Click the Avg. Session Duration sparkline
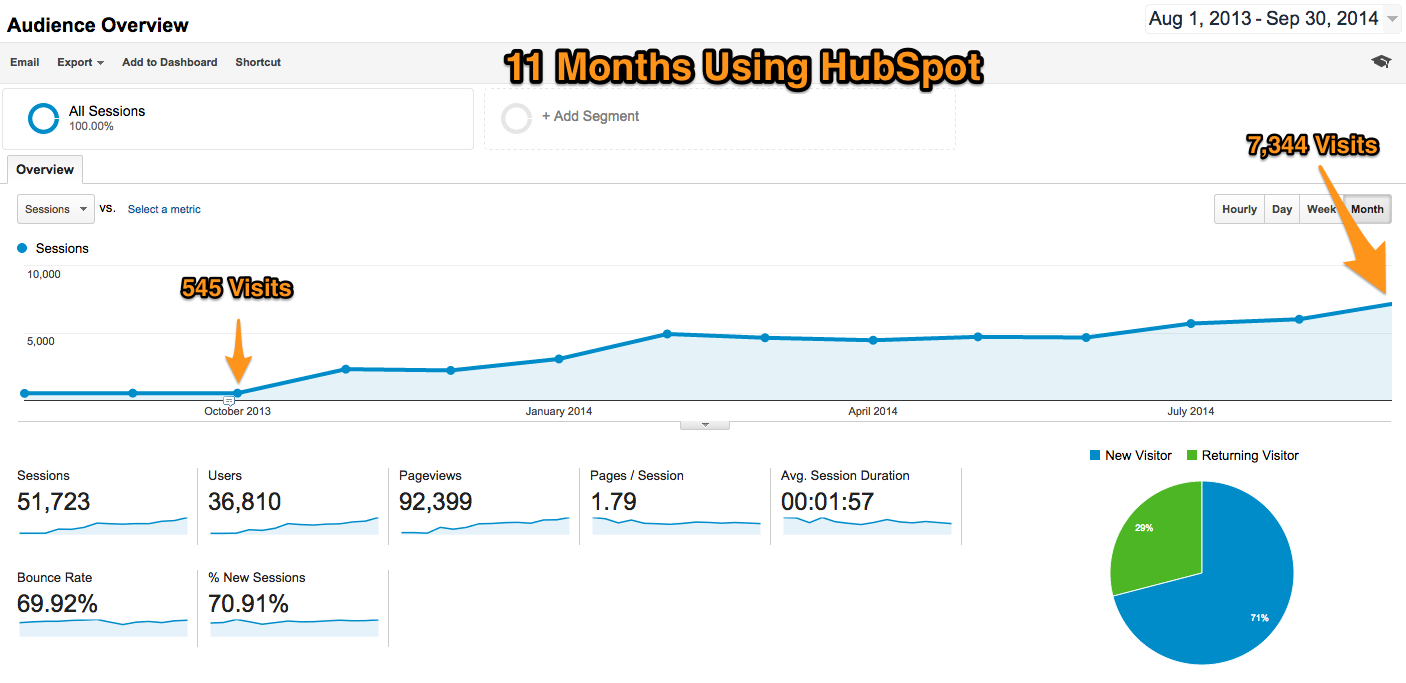 point(867,524)
